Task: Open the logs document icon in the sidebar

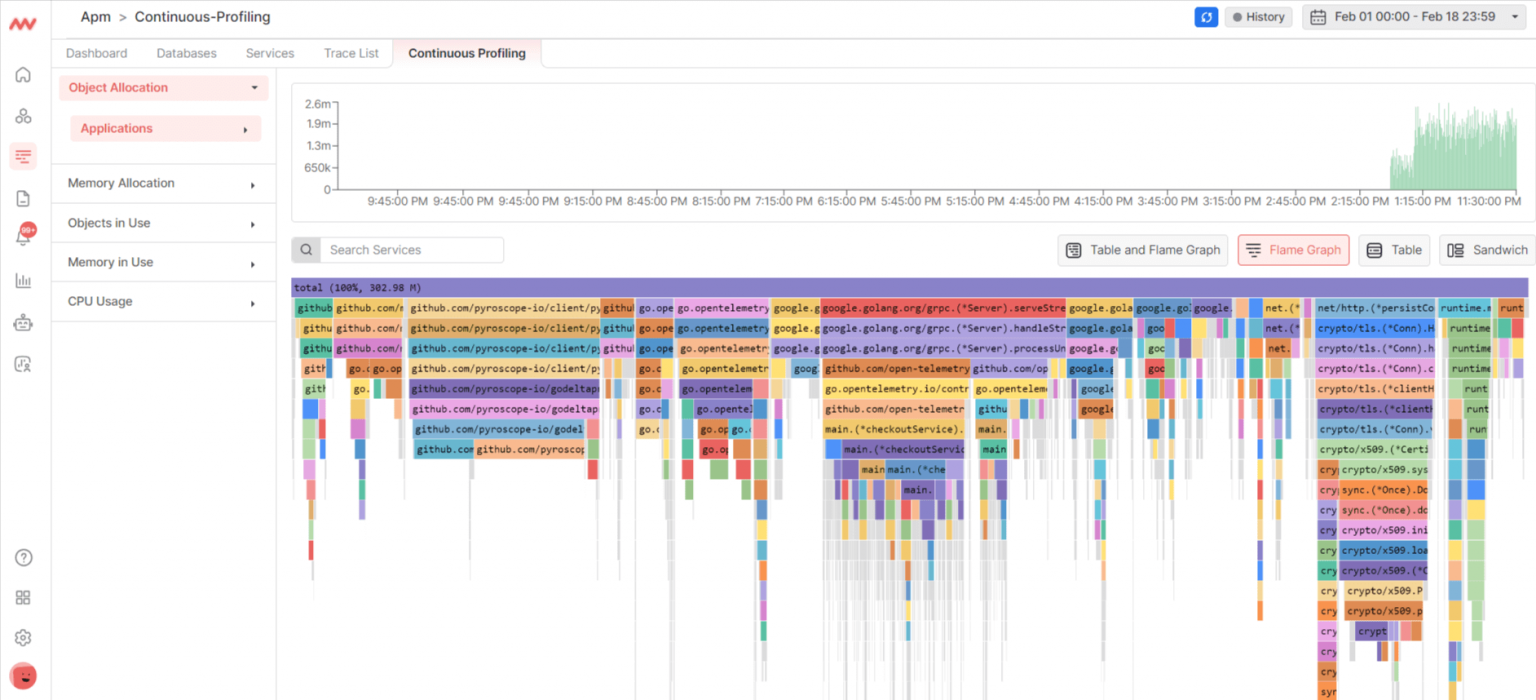Action: (23, 198)
